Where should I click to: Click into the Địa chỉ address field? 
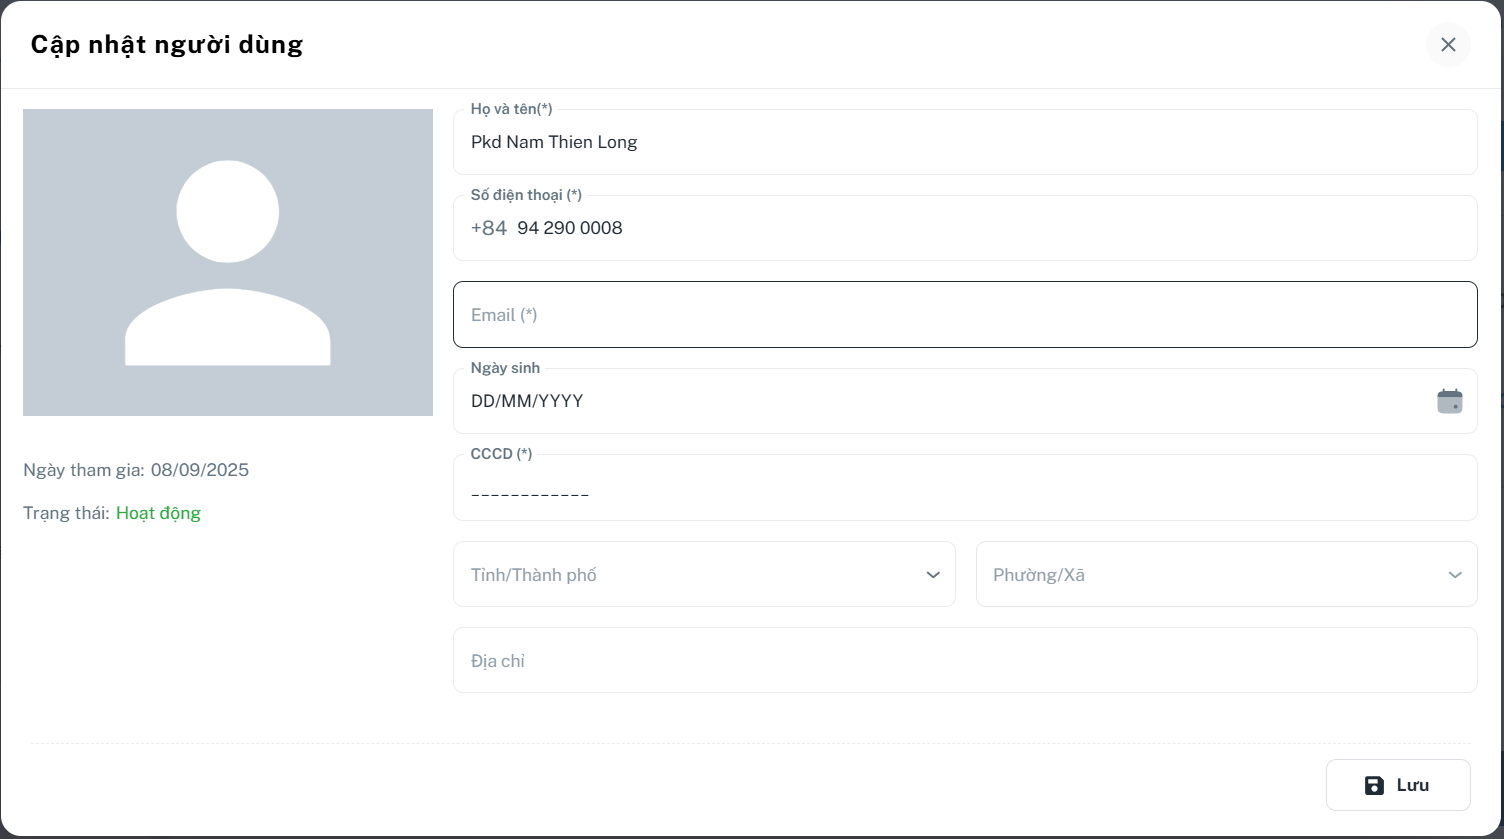[964, 661]
